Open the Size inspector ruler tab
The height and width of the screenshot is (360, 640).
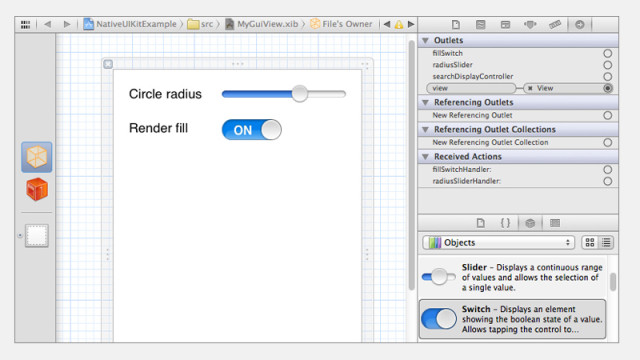(x=555, y=25)
